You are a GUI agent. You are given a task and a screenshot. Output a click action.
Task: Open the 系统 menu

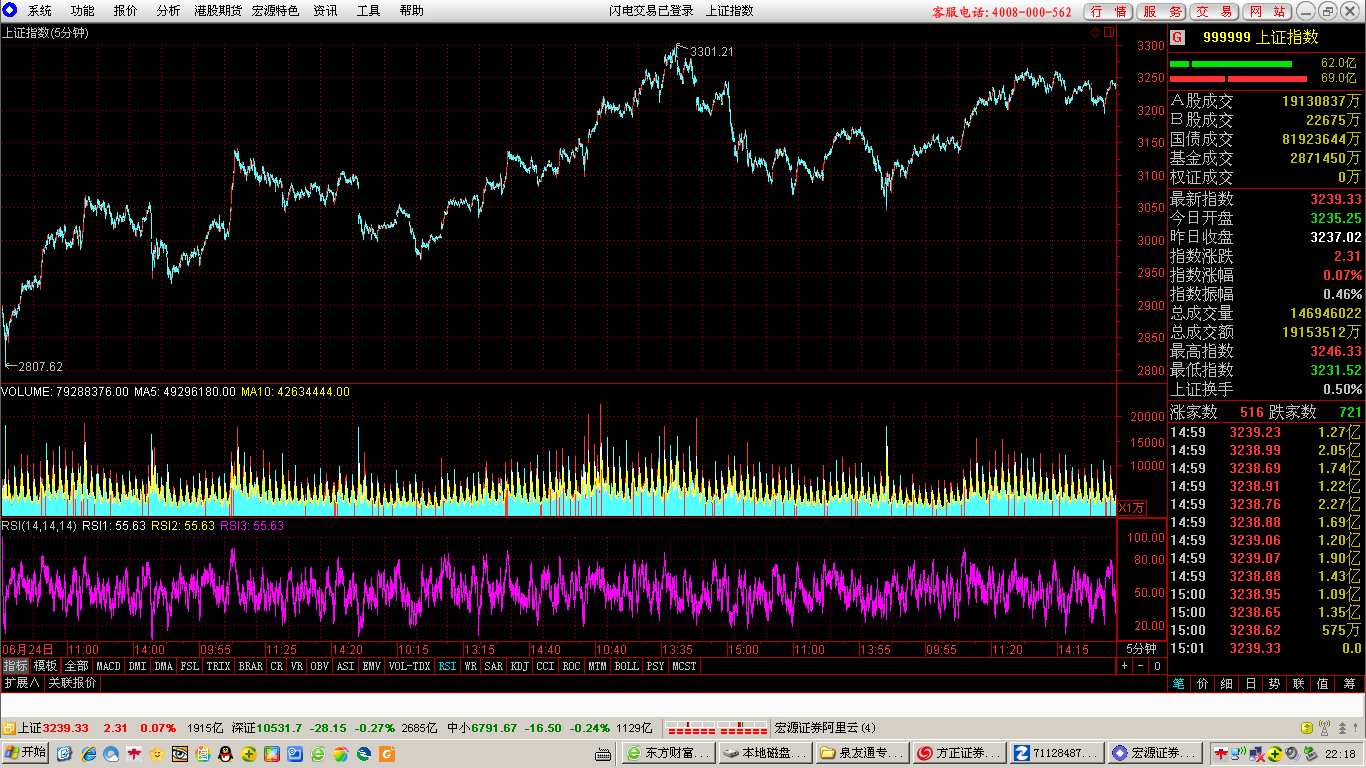tap(40, 11)
